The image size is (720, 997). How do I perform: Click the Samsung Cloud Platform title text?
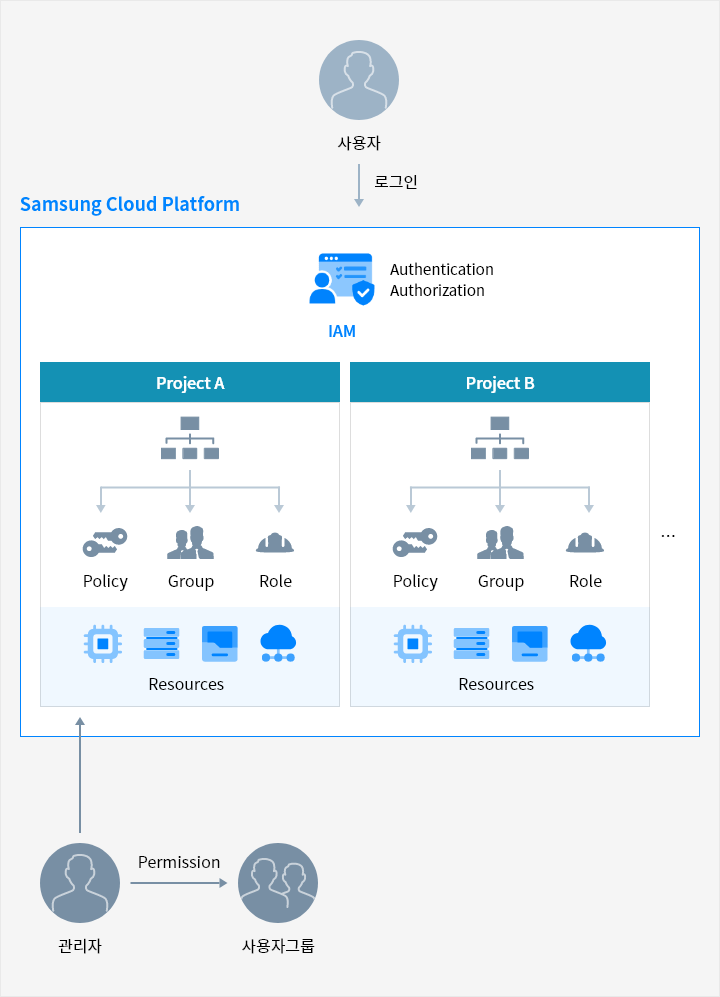pos(130,205)
